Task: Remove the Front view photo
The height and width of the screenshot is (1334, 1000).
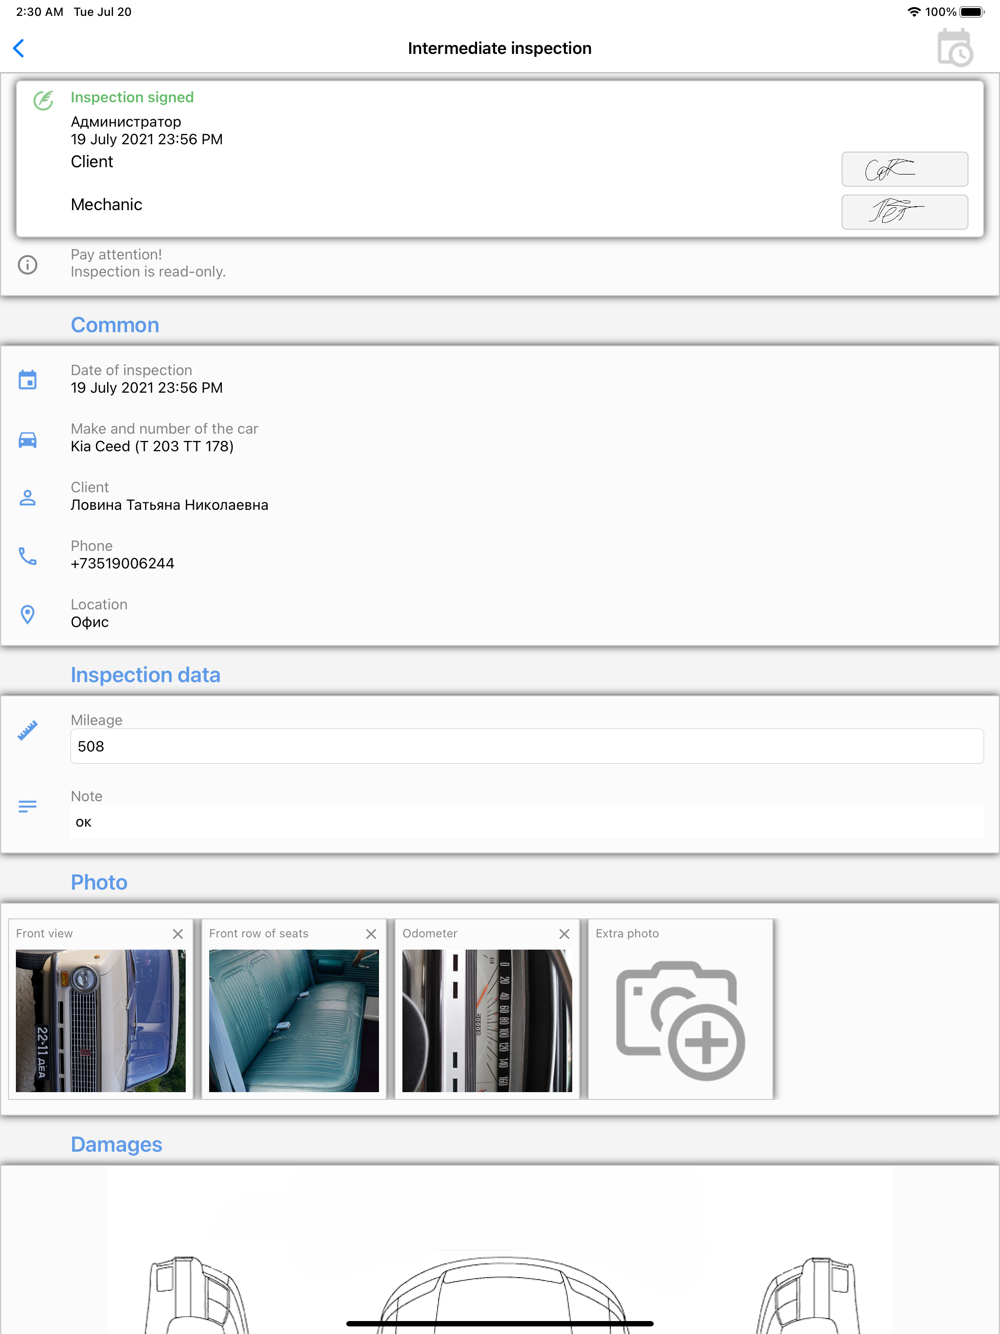Action: pos(178,934)
